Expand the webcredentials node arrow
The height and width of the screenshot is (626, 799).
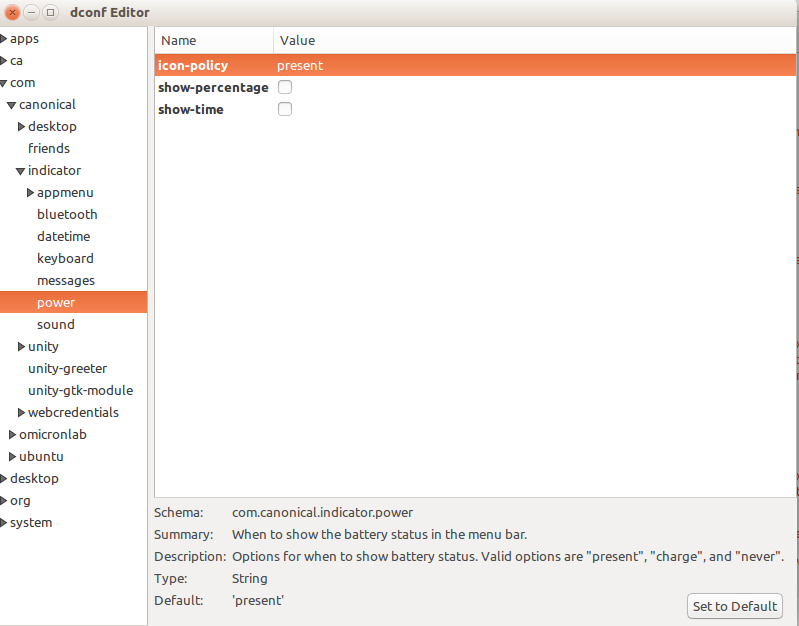(22, 413)
